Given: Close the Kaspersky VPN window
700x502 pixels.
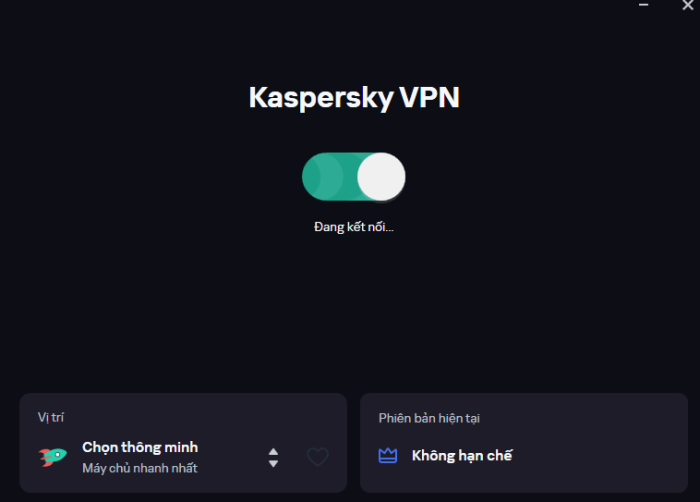Looking at the screenshot, I should pyautogui.click(x=687, y=5).
